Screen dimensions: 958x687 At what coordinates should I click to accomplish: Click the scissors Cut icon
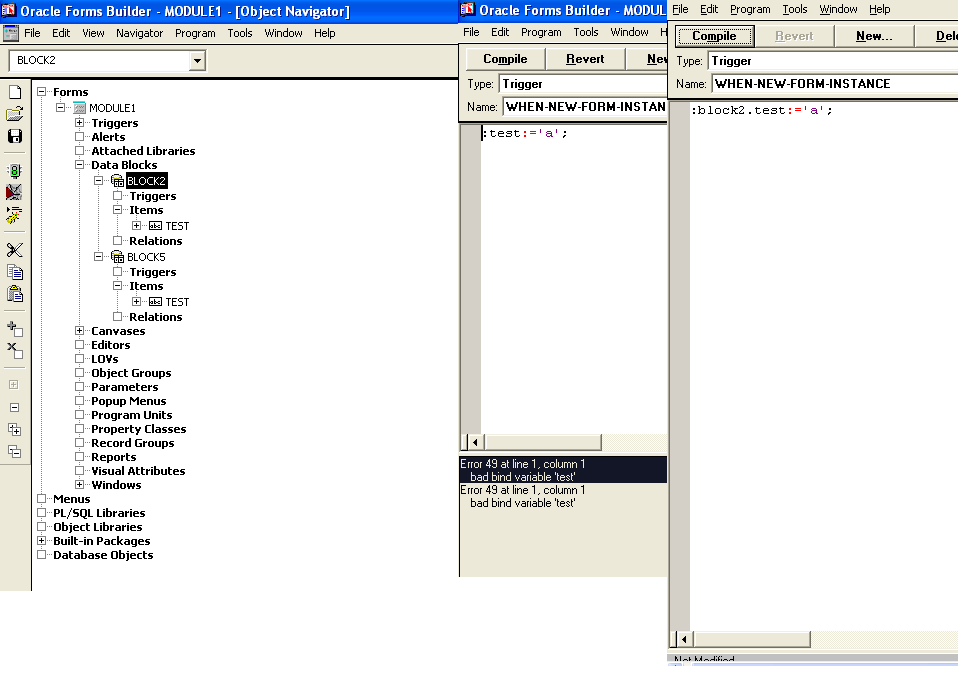(15, 249)
